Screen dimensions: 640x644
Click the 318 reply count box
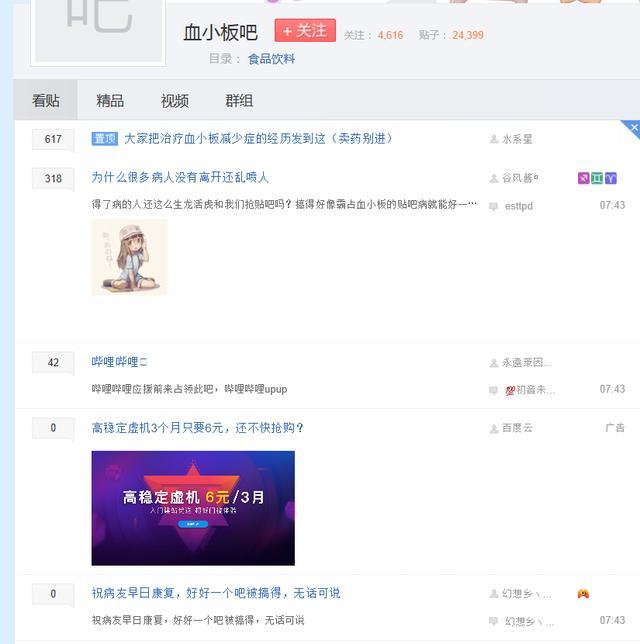(x=53, y=178)
